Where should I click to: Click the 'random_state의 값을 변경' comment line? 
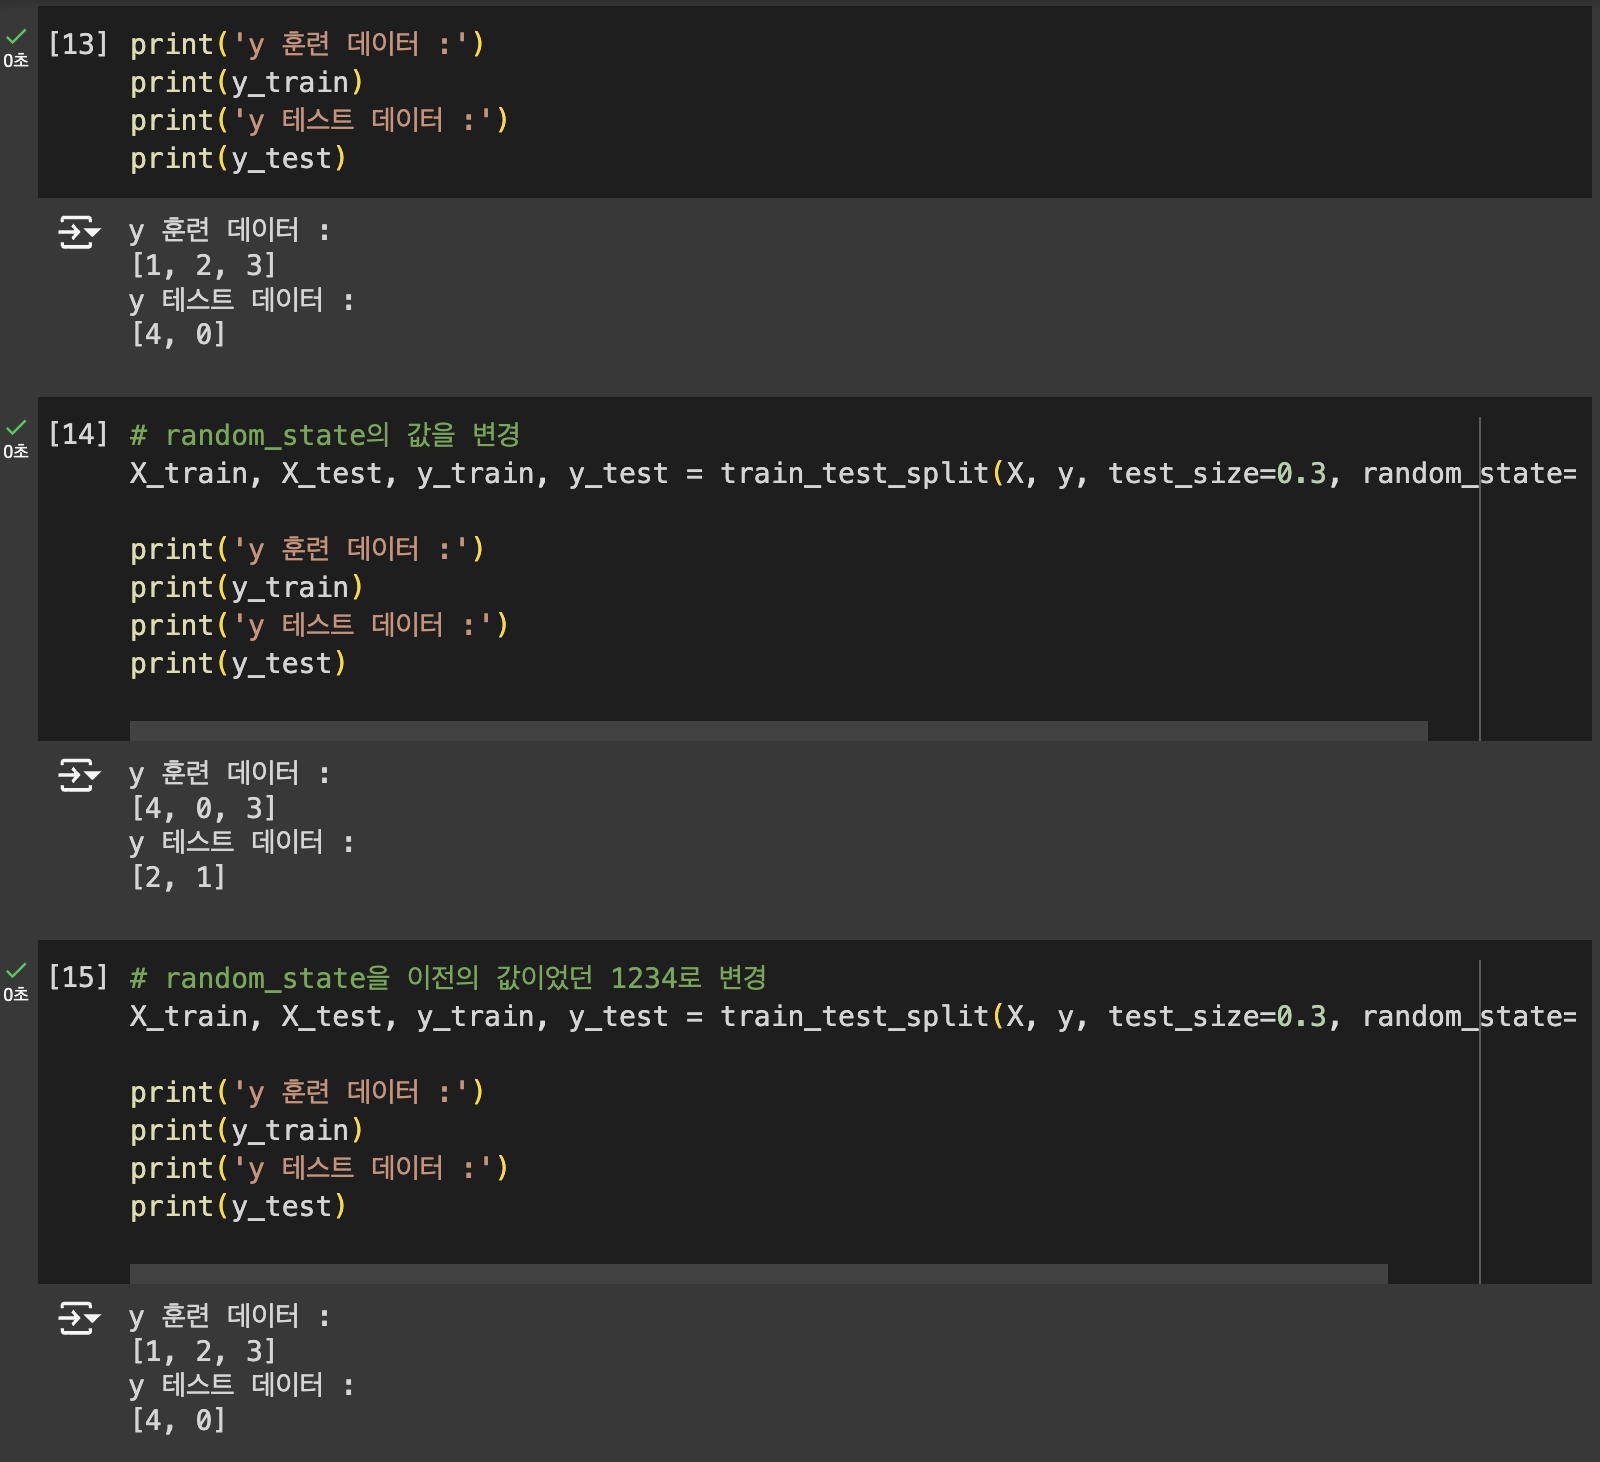click(325, 436)
